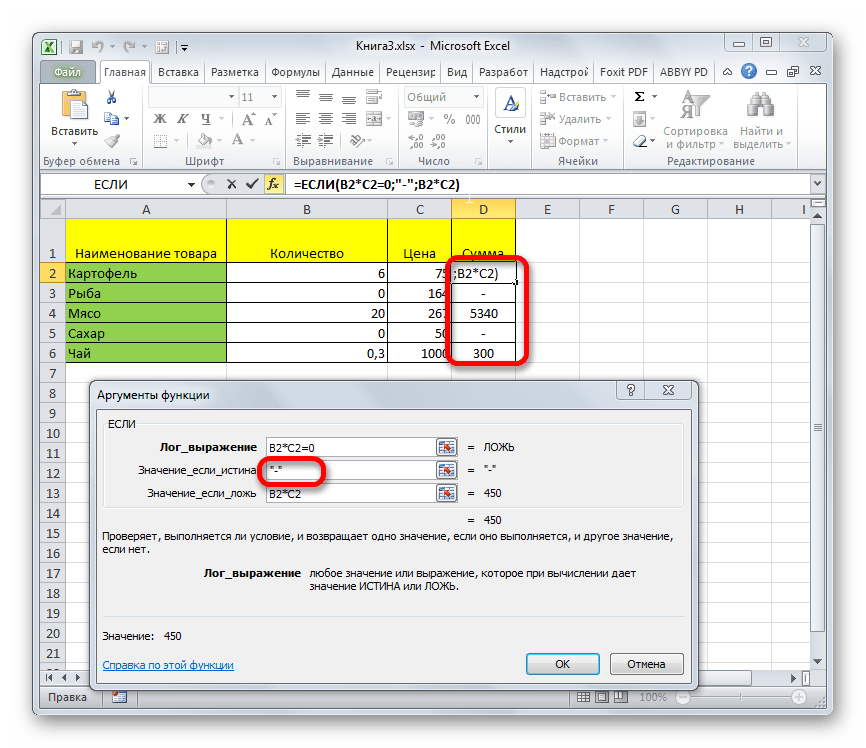The width and height of the screenshot is (866, 748).
Task: Click the Отмена button
Action: (x=645, y=664)
